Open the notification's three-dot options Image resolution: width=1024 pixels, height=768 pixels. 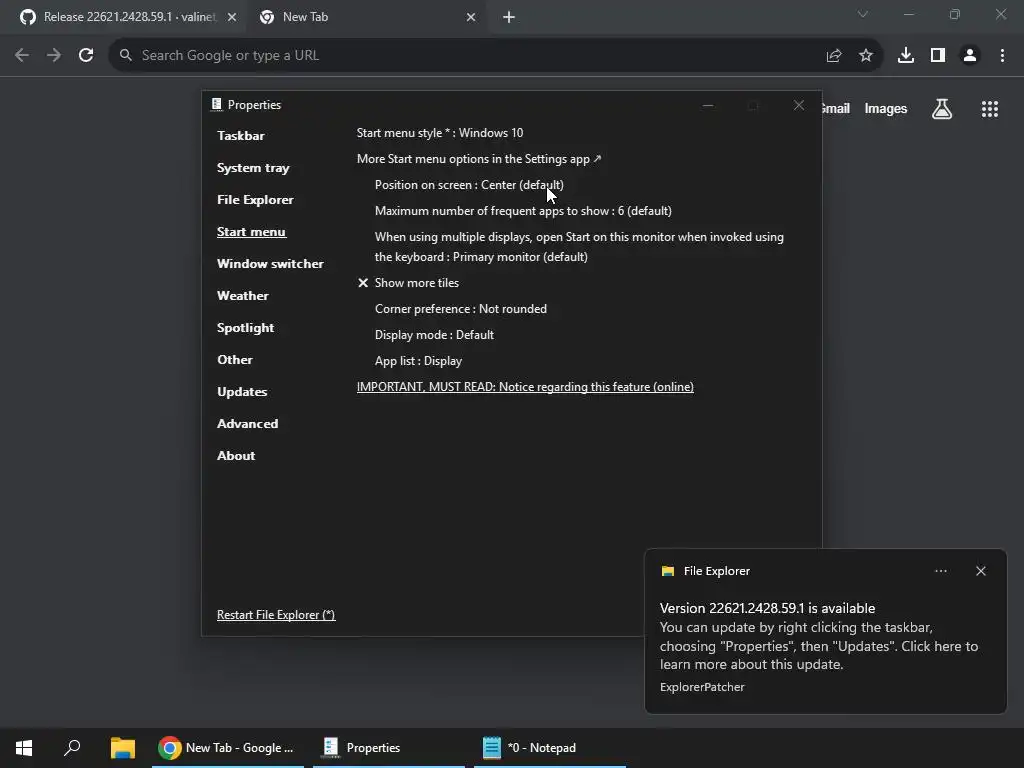[x=941, y=571]
